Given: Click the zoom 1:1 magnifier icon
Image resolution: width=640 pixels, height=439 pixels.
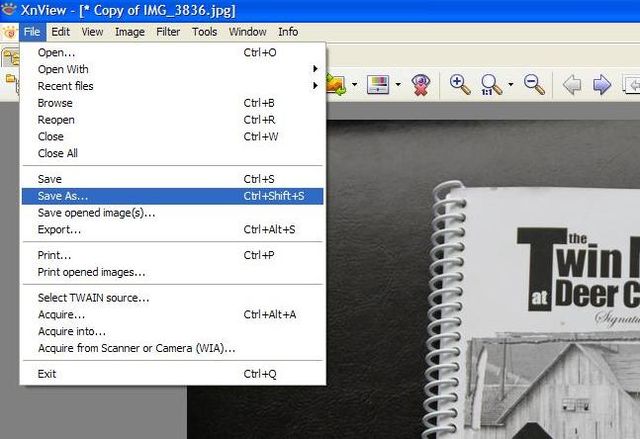Looking at the screenshot, I should (x=491, y=85).
